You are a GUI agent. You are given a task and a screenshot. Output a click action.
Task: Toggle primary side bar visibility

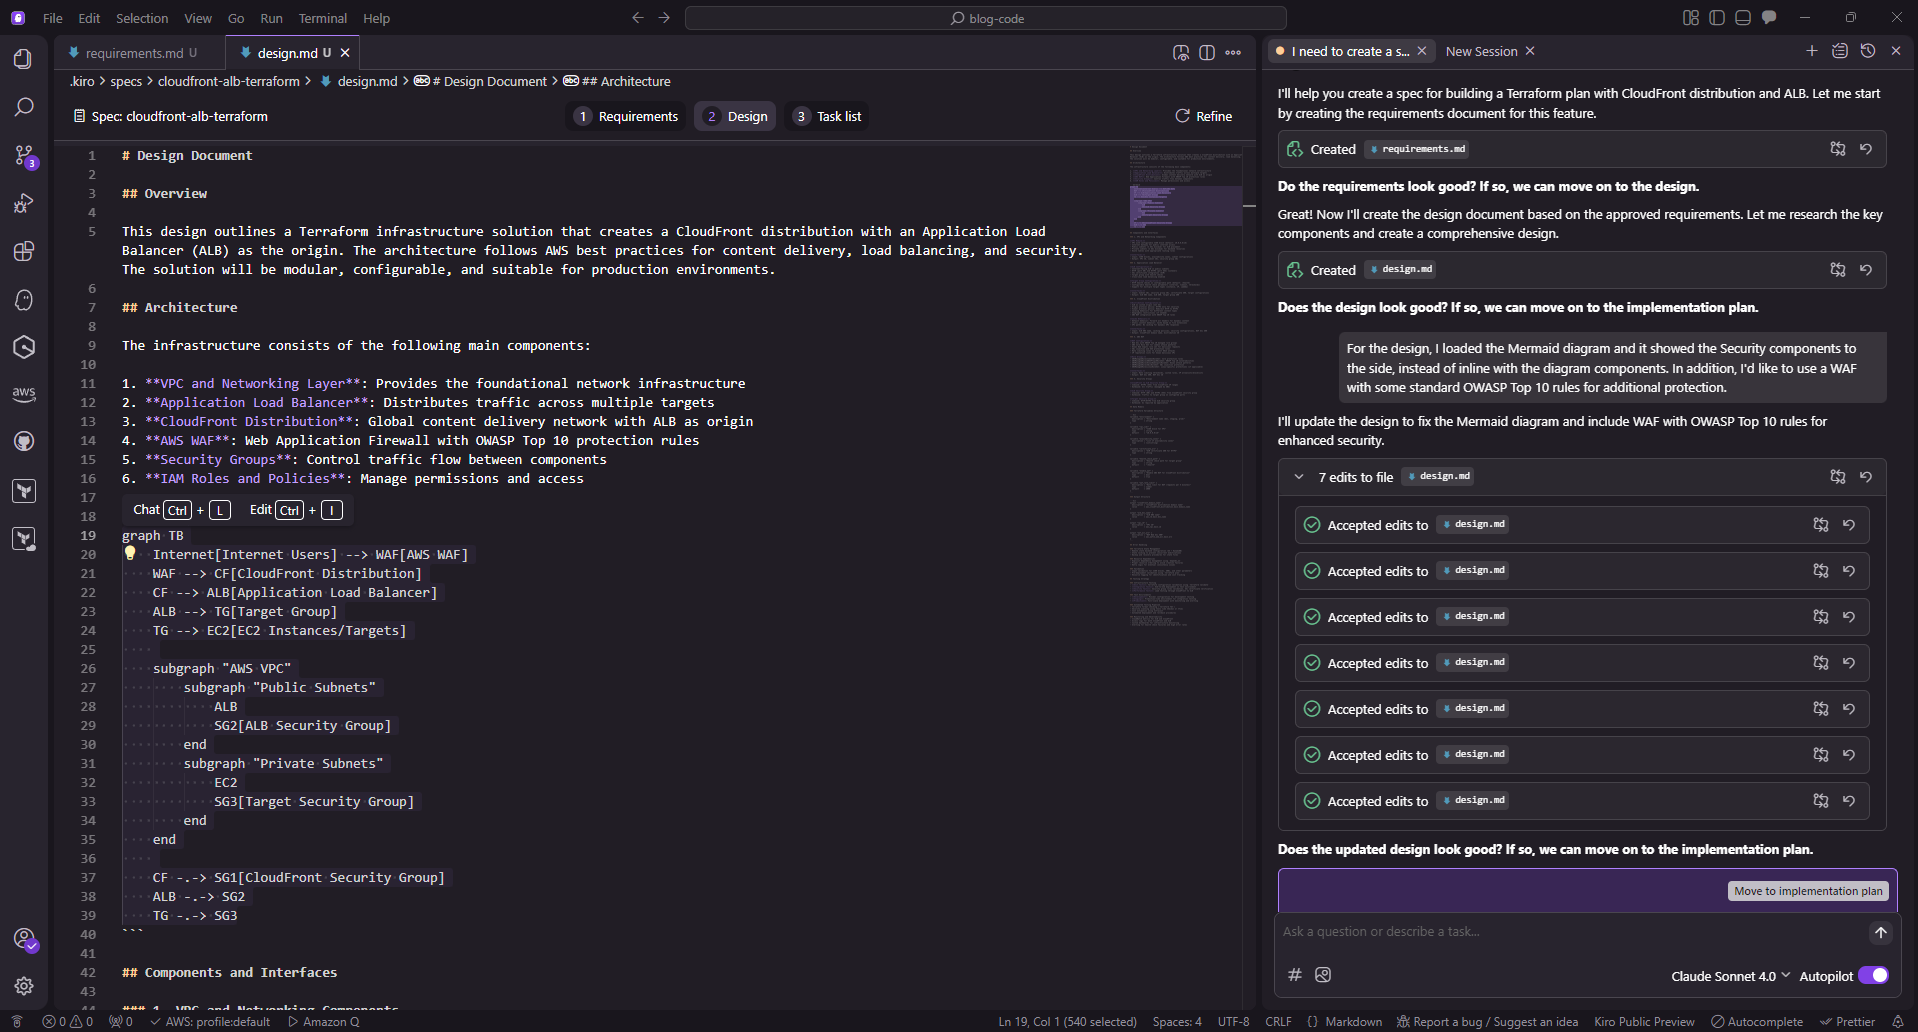(x=1717, y=18)
